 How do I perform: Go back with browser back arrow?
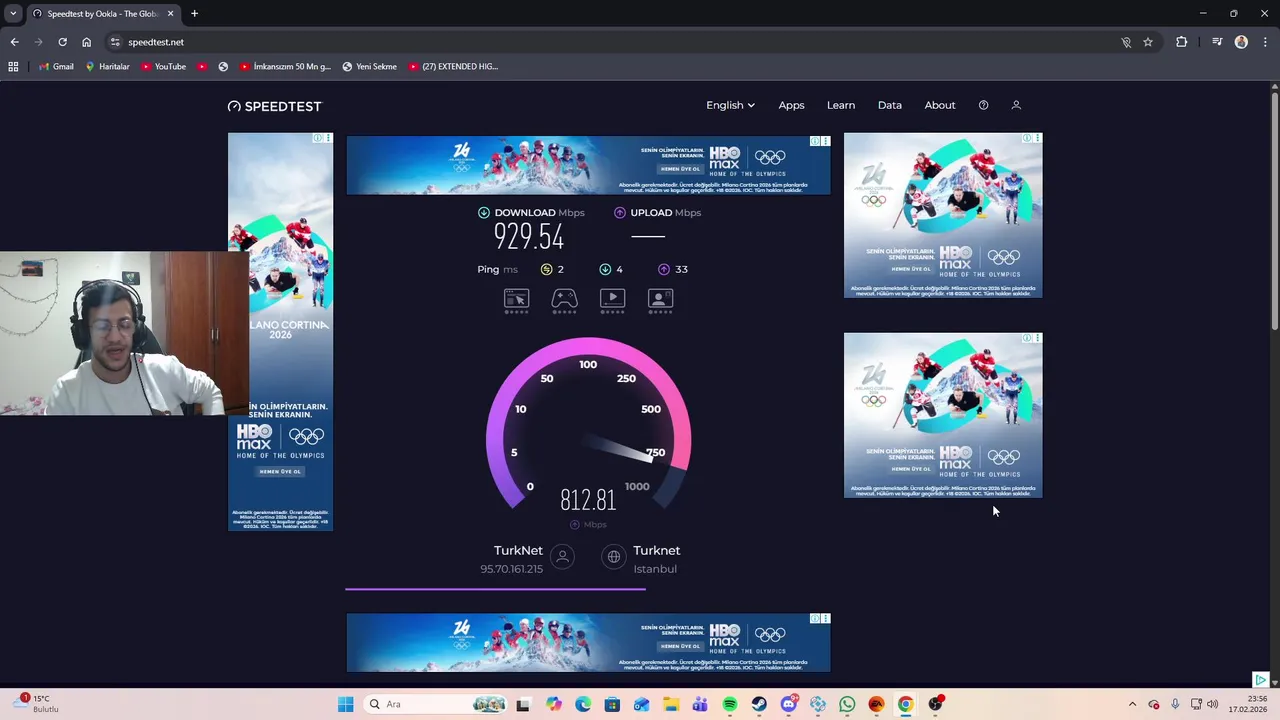click(14, 42)
